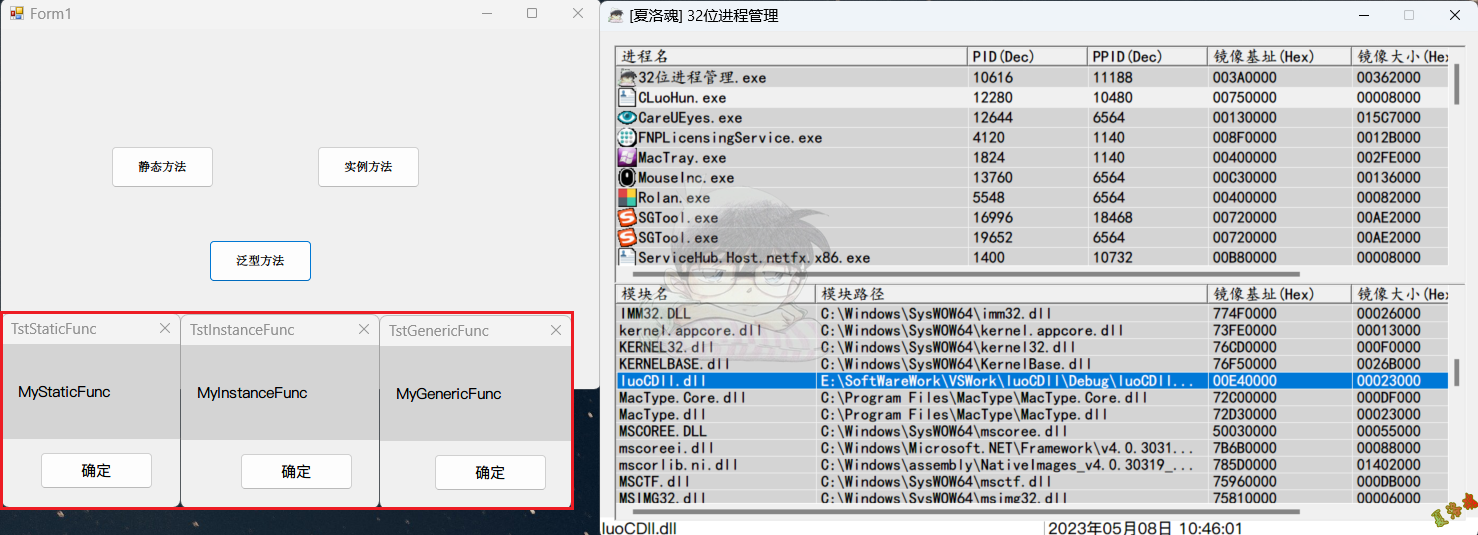Minimize the 32位进程管理 window

point(1362,15)
